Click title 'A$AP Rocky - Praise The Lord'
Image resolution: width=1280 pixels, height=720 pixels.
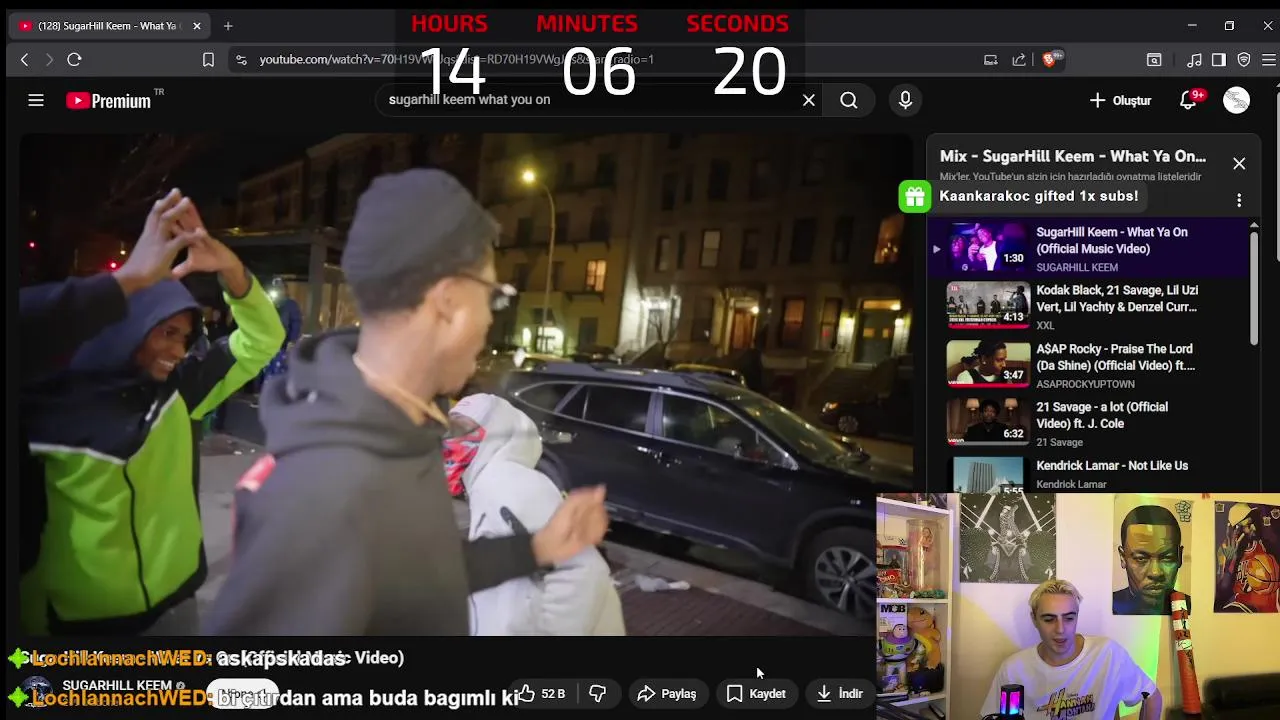point(1116,357)
